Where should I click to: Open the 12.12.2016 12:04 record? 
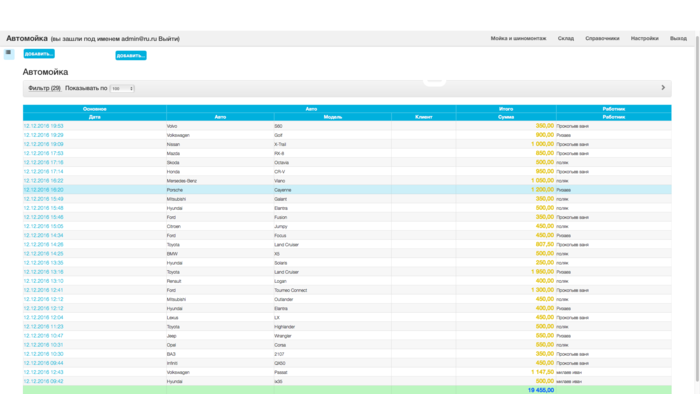pos(43,317)
